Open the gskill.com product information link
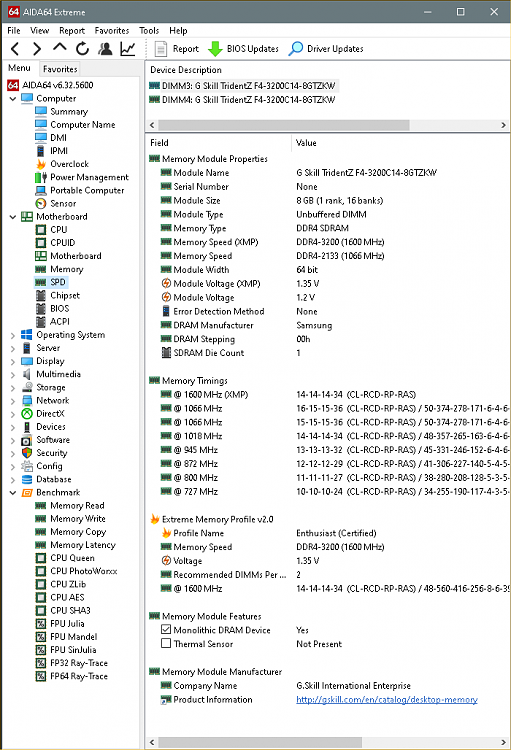 tap(387, 699)
